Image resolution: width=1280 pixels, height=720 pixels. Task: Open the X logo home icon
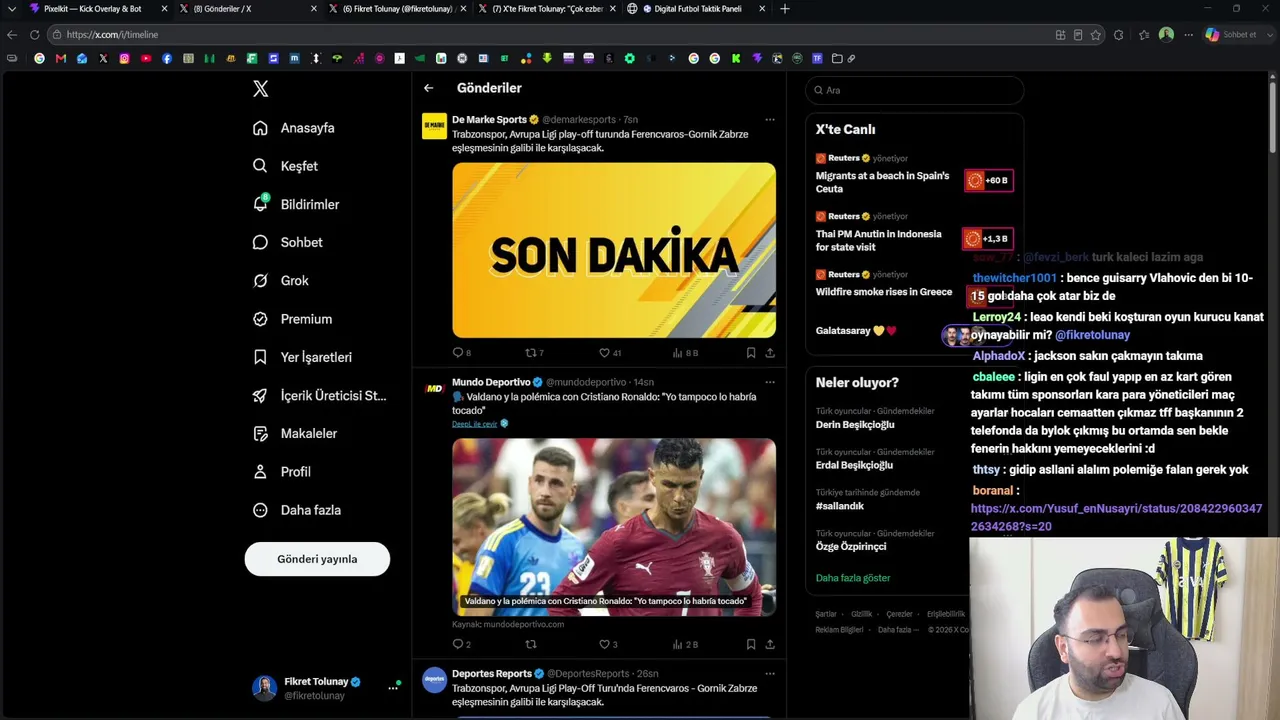tap(261, 89)
